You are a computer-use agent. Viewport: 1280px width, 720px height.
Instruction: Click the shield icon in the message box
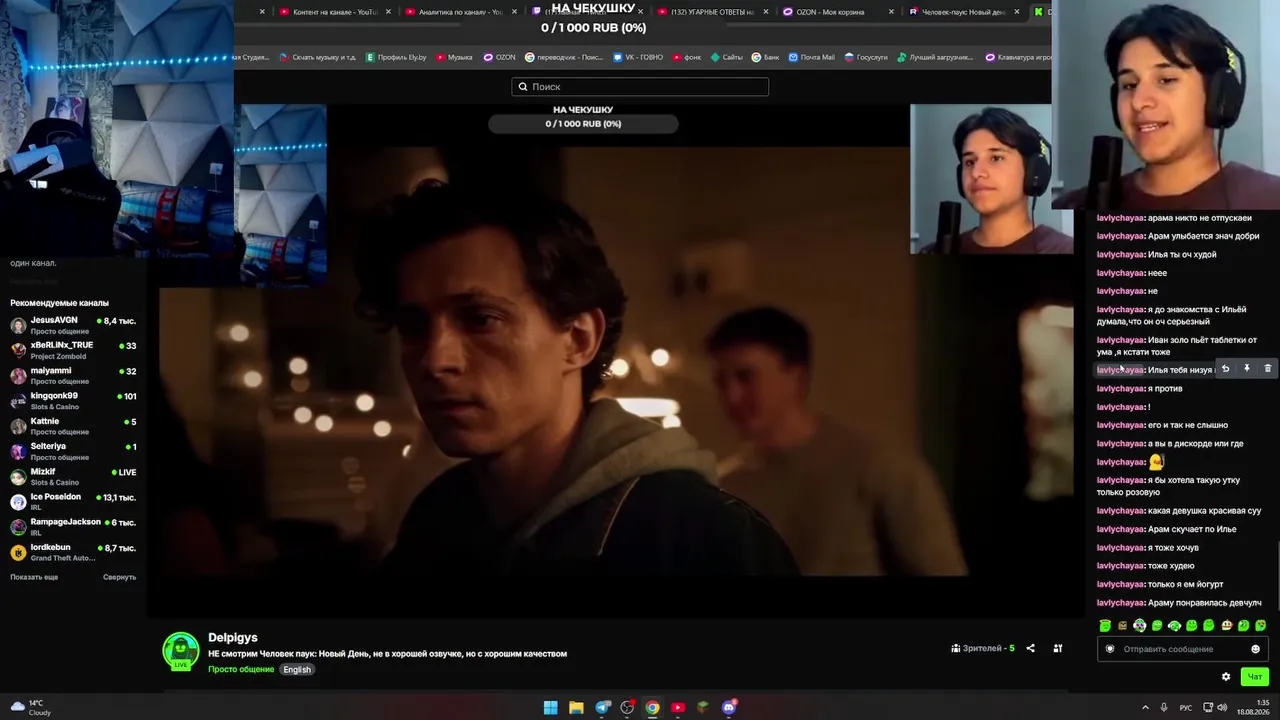(x=1110, y=649)
